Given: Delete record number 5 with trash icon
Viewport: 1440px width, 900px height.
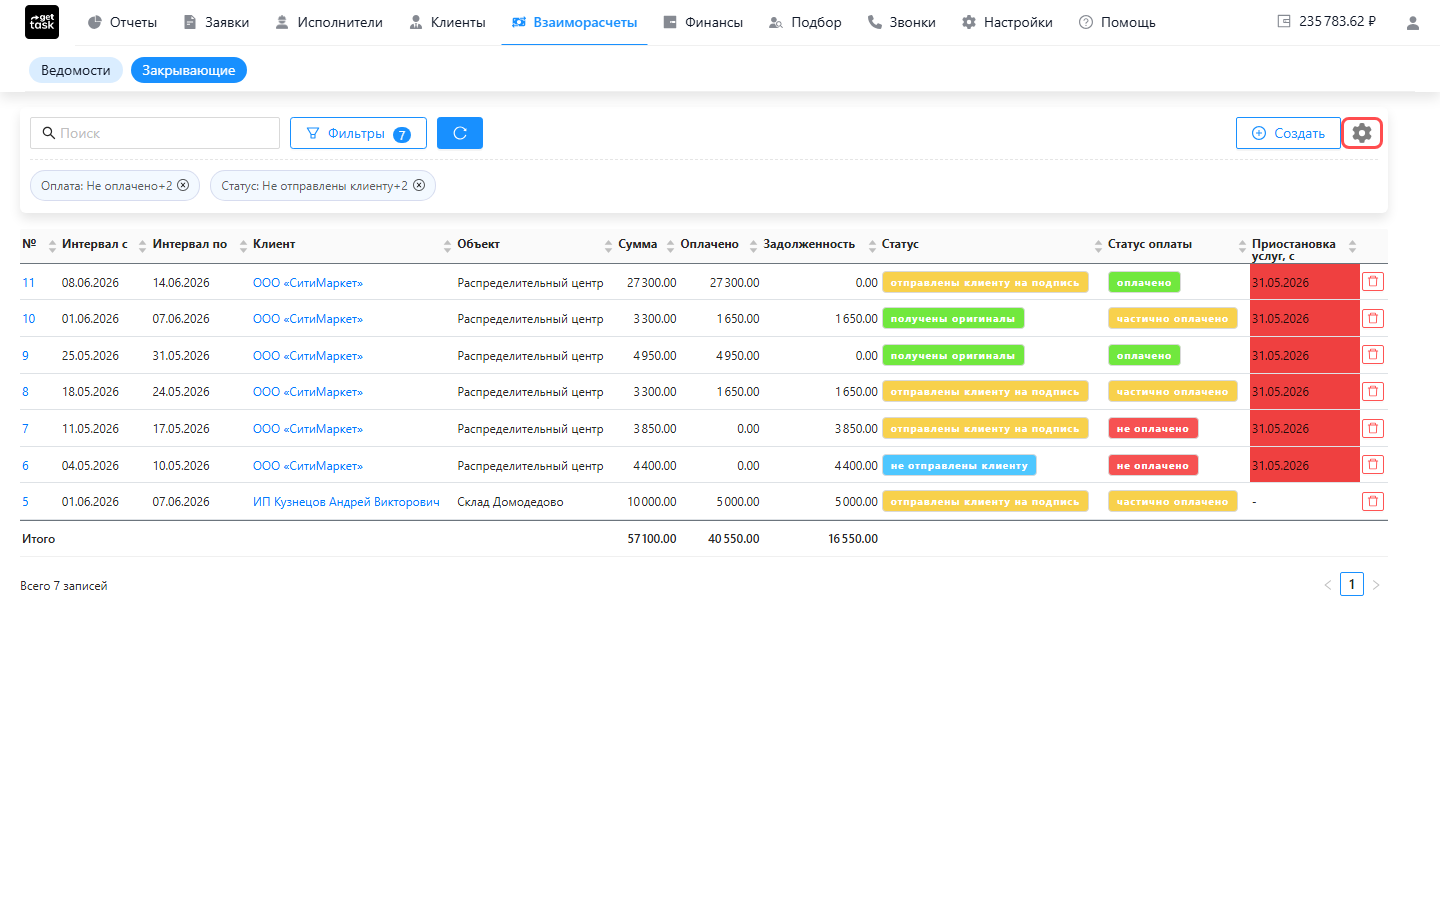Looking at the screenshot, I should point(1373,501).
